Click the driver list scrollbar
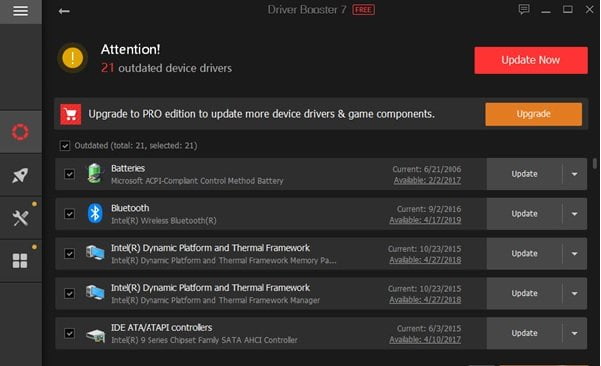The width and height of the screenshot is (601, 366). [595, 164]
